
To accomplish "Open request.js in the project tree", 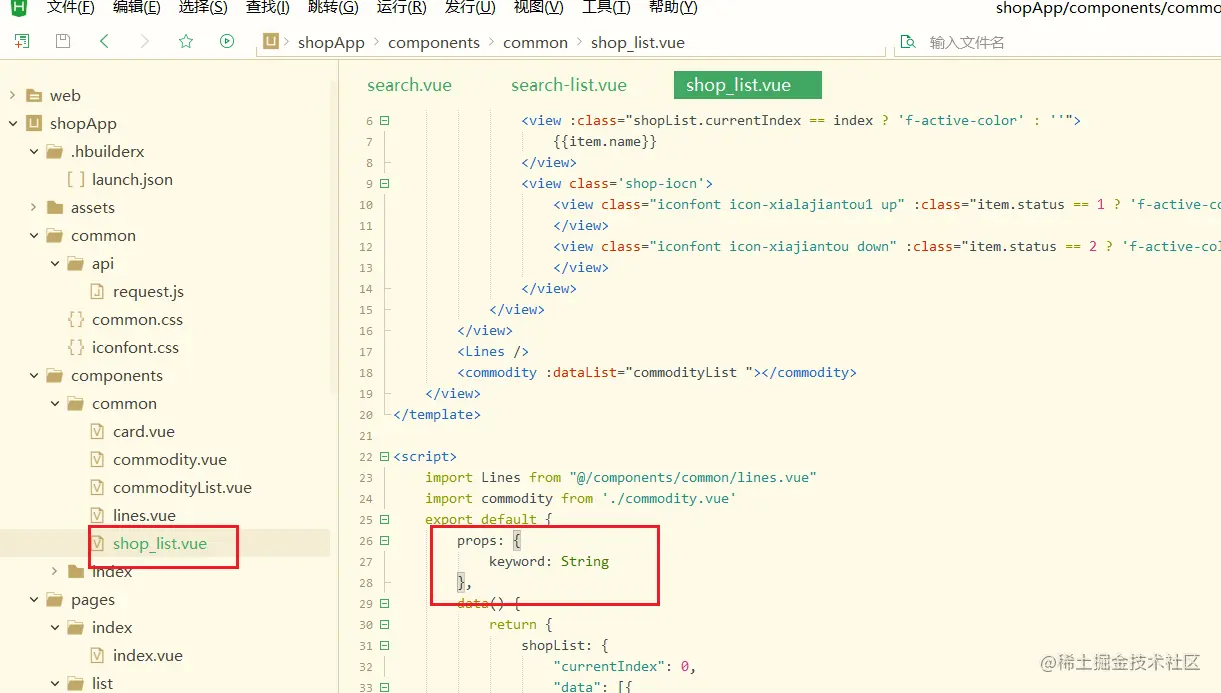I will coord(148,291).
